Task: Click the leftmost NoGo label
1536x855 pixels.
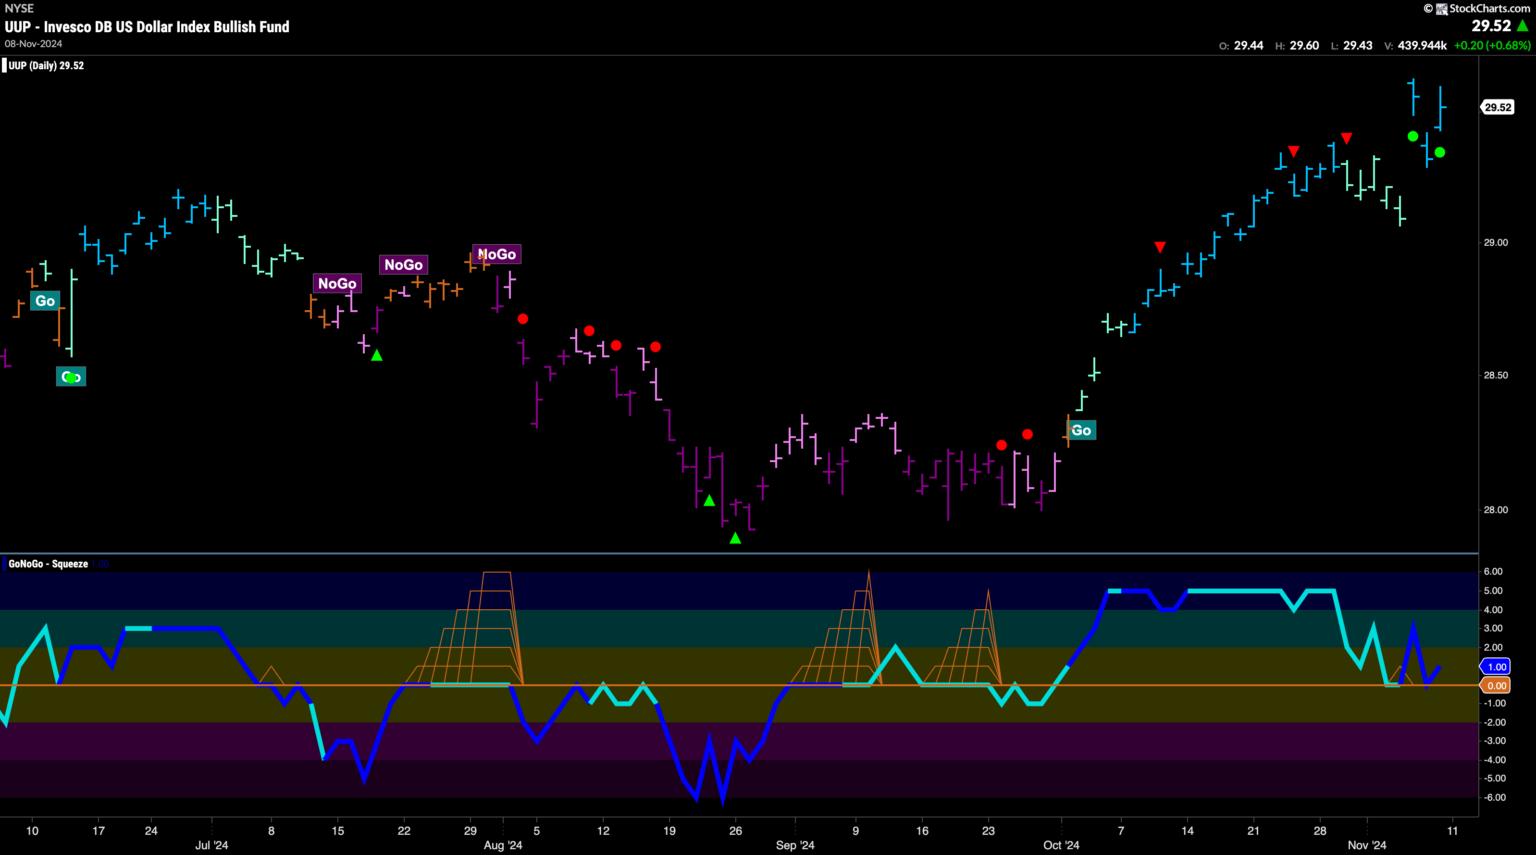Action: click(337, 283)
